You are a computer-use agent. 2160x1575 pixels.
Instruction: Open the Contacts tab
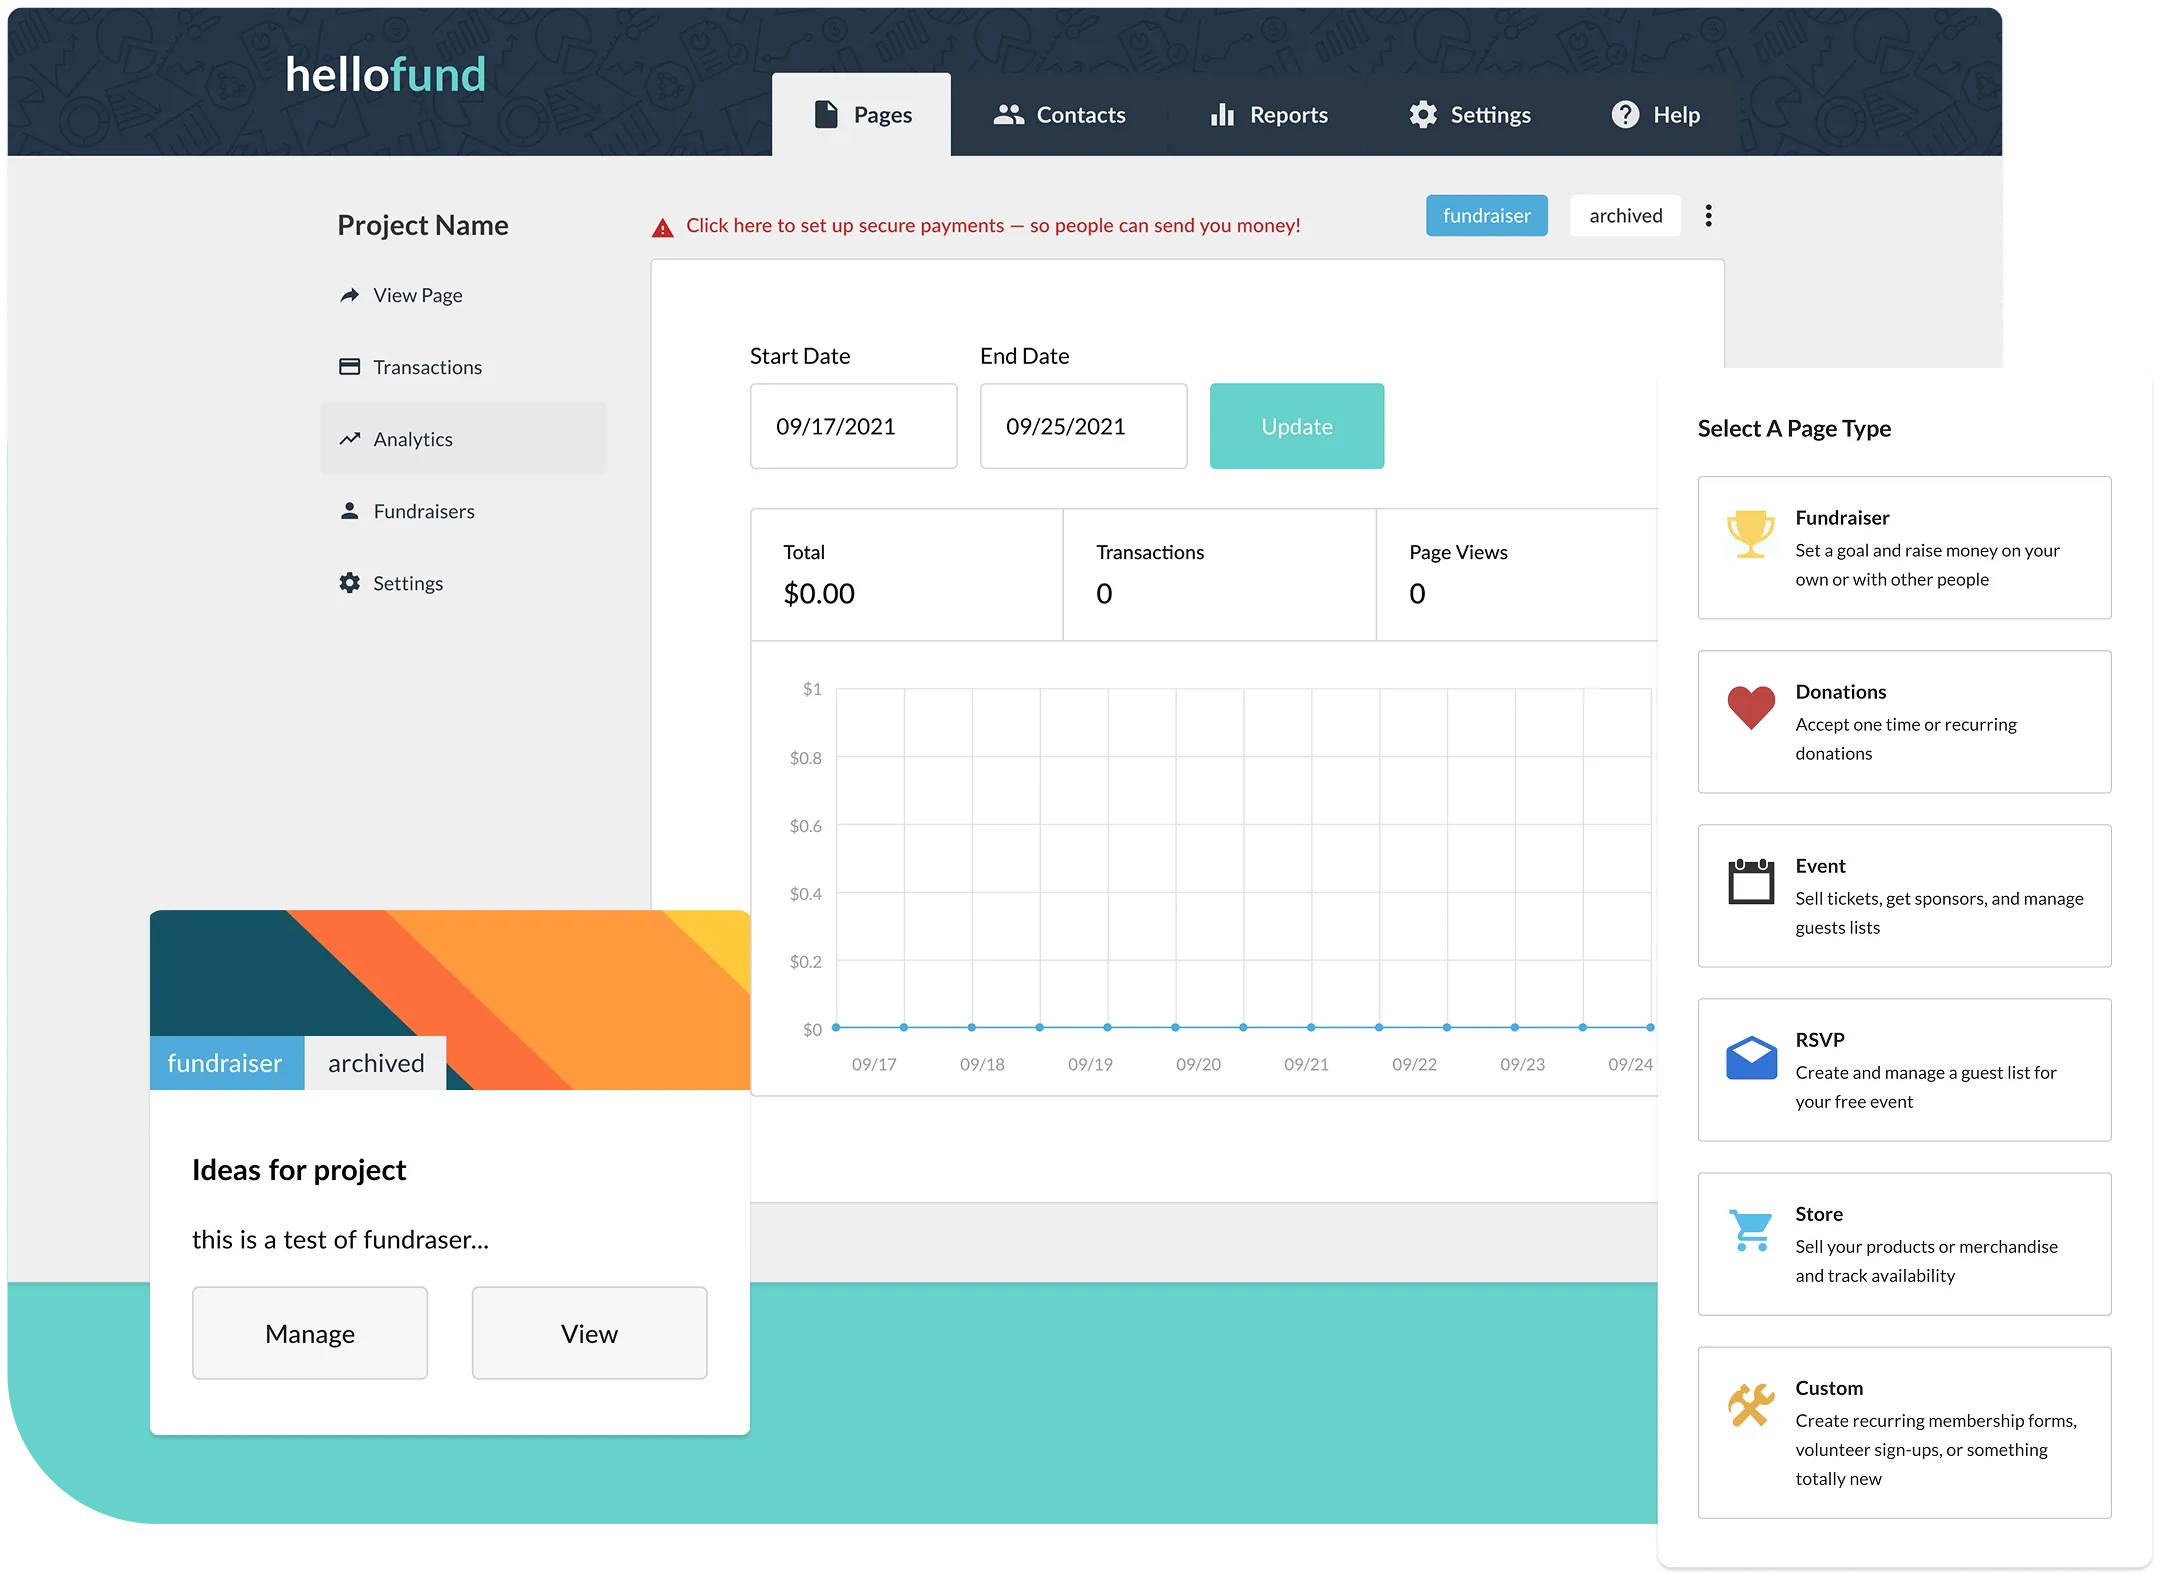pos(1059,114)
